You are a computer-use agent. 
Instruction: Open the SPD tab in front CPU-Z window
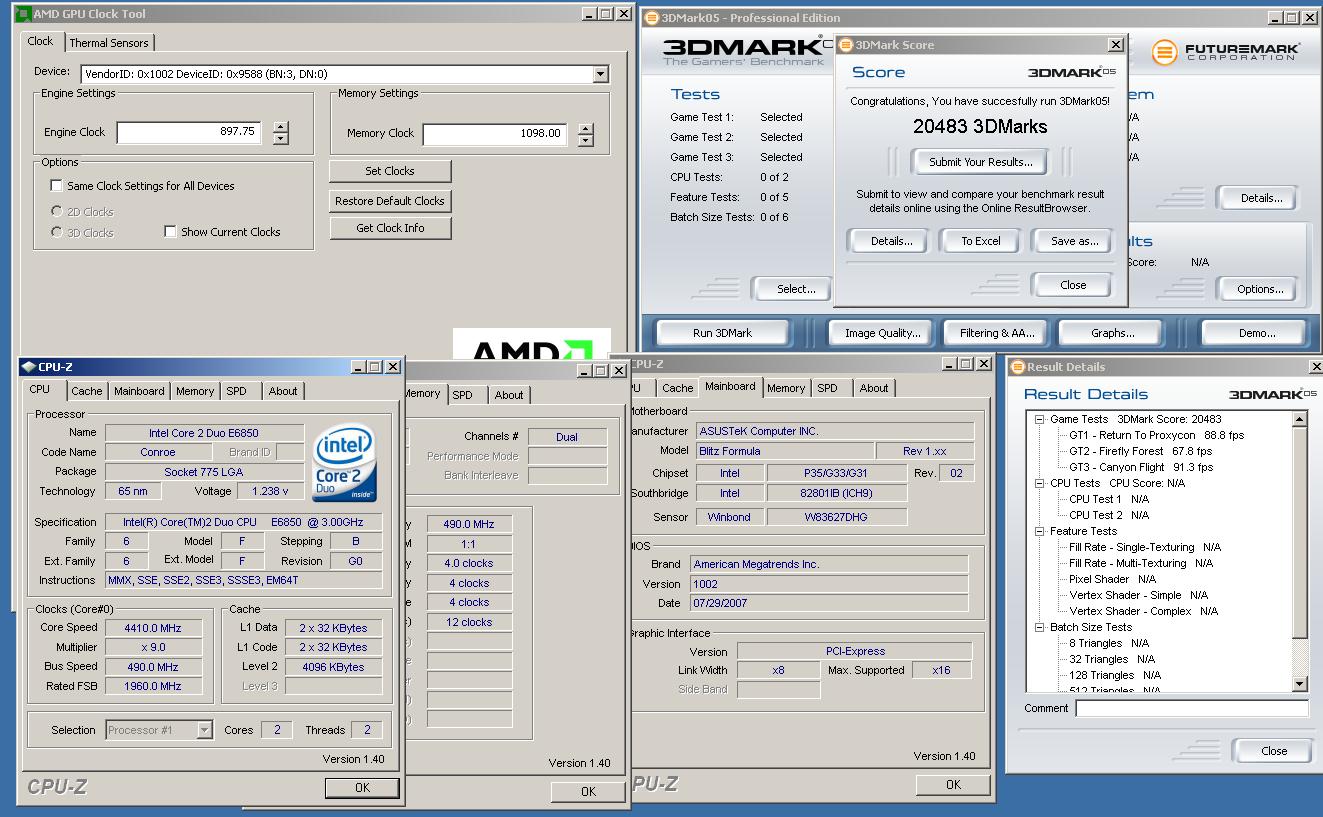[236, 391]
